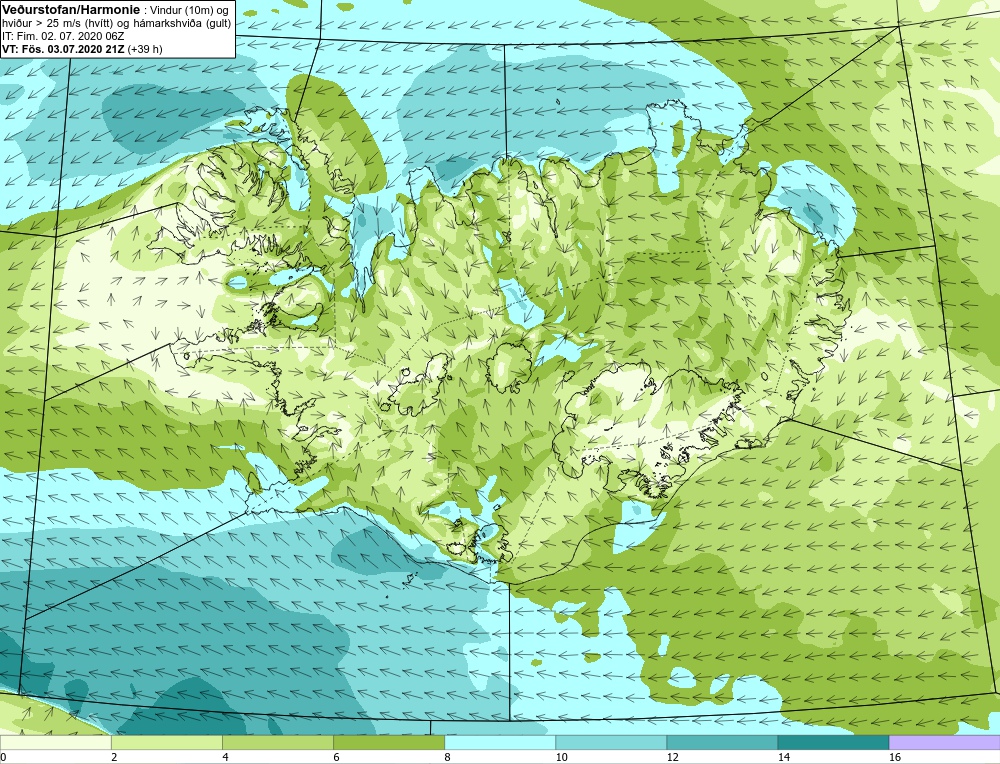Click the legend scale label '6'

tap(336, 757)
